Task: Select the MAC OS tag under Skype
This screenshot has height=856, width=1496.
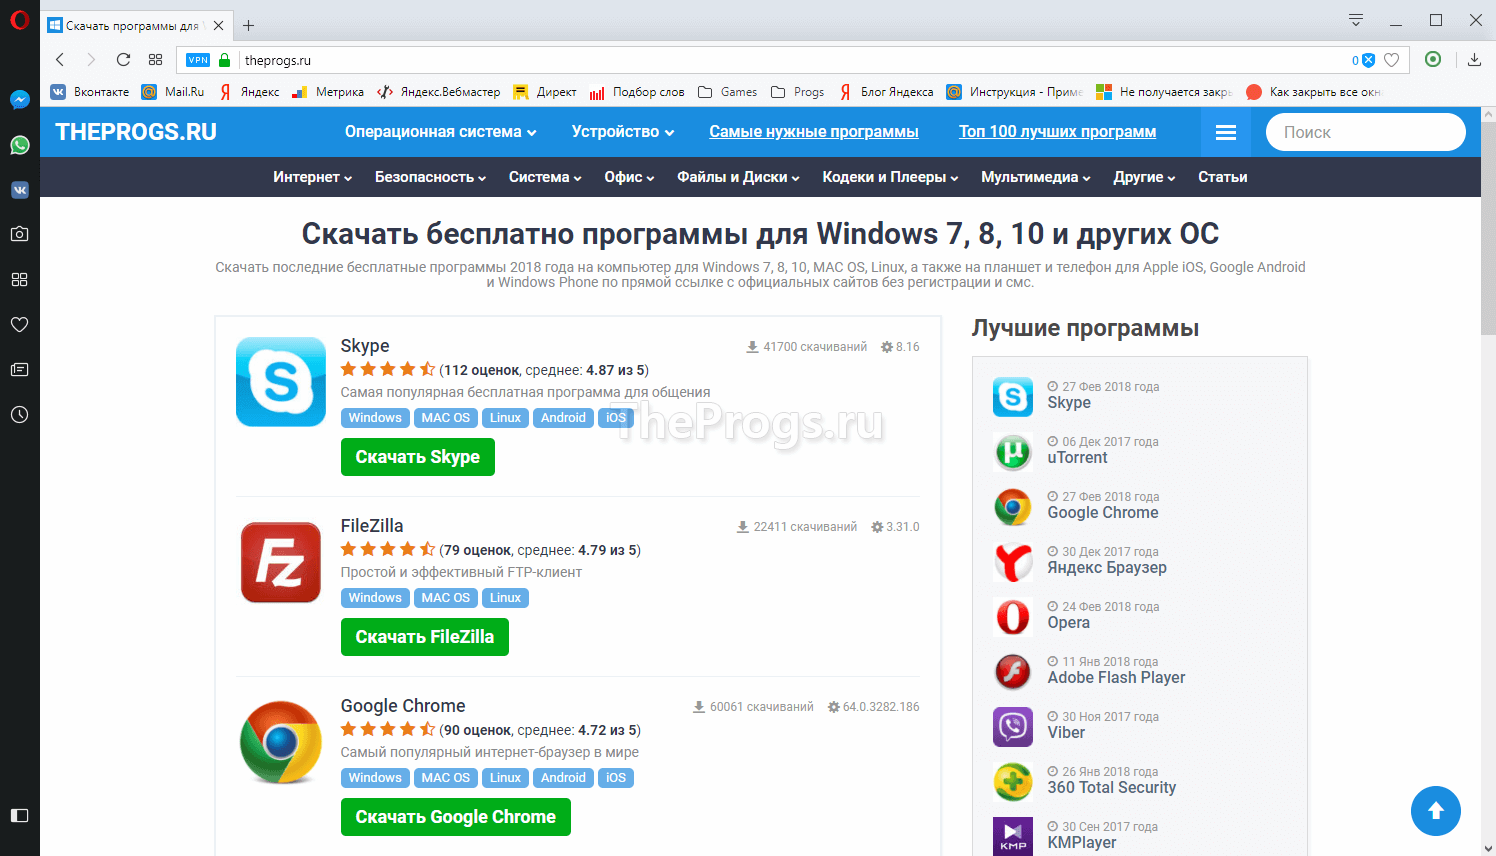Action: coord(445,418)
